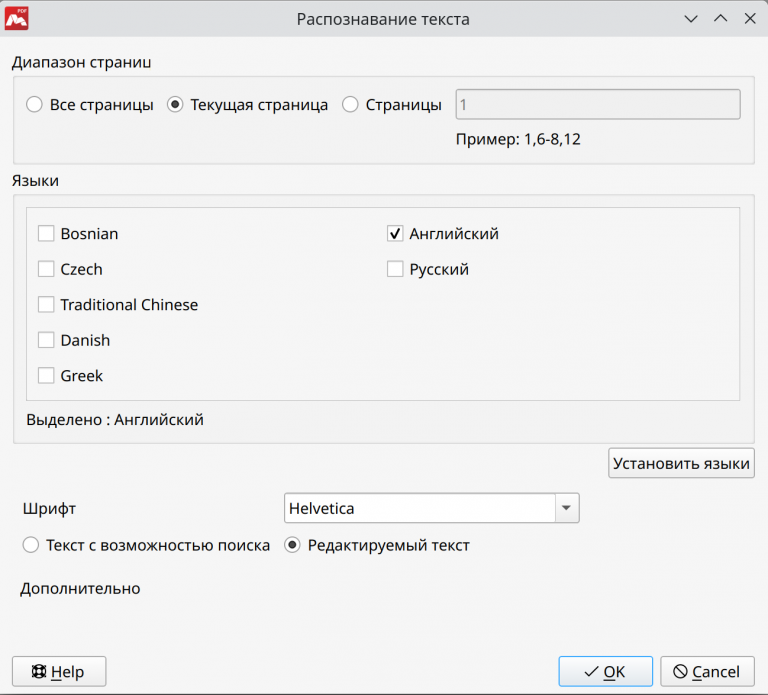Click the window keep-below chevron icon
Image resolution: width=768 pixels, height=695 pixels.
[x=690, y=19]
